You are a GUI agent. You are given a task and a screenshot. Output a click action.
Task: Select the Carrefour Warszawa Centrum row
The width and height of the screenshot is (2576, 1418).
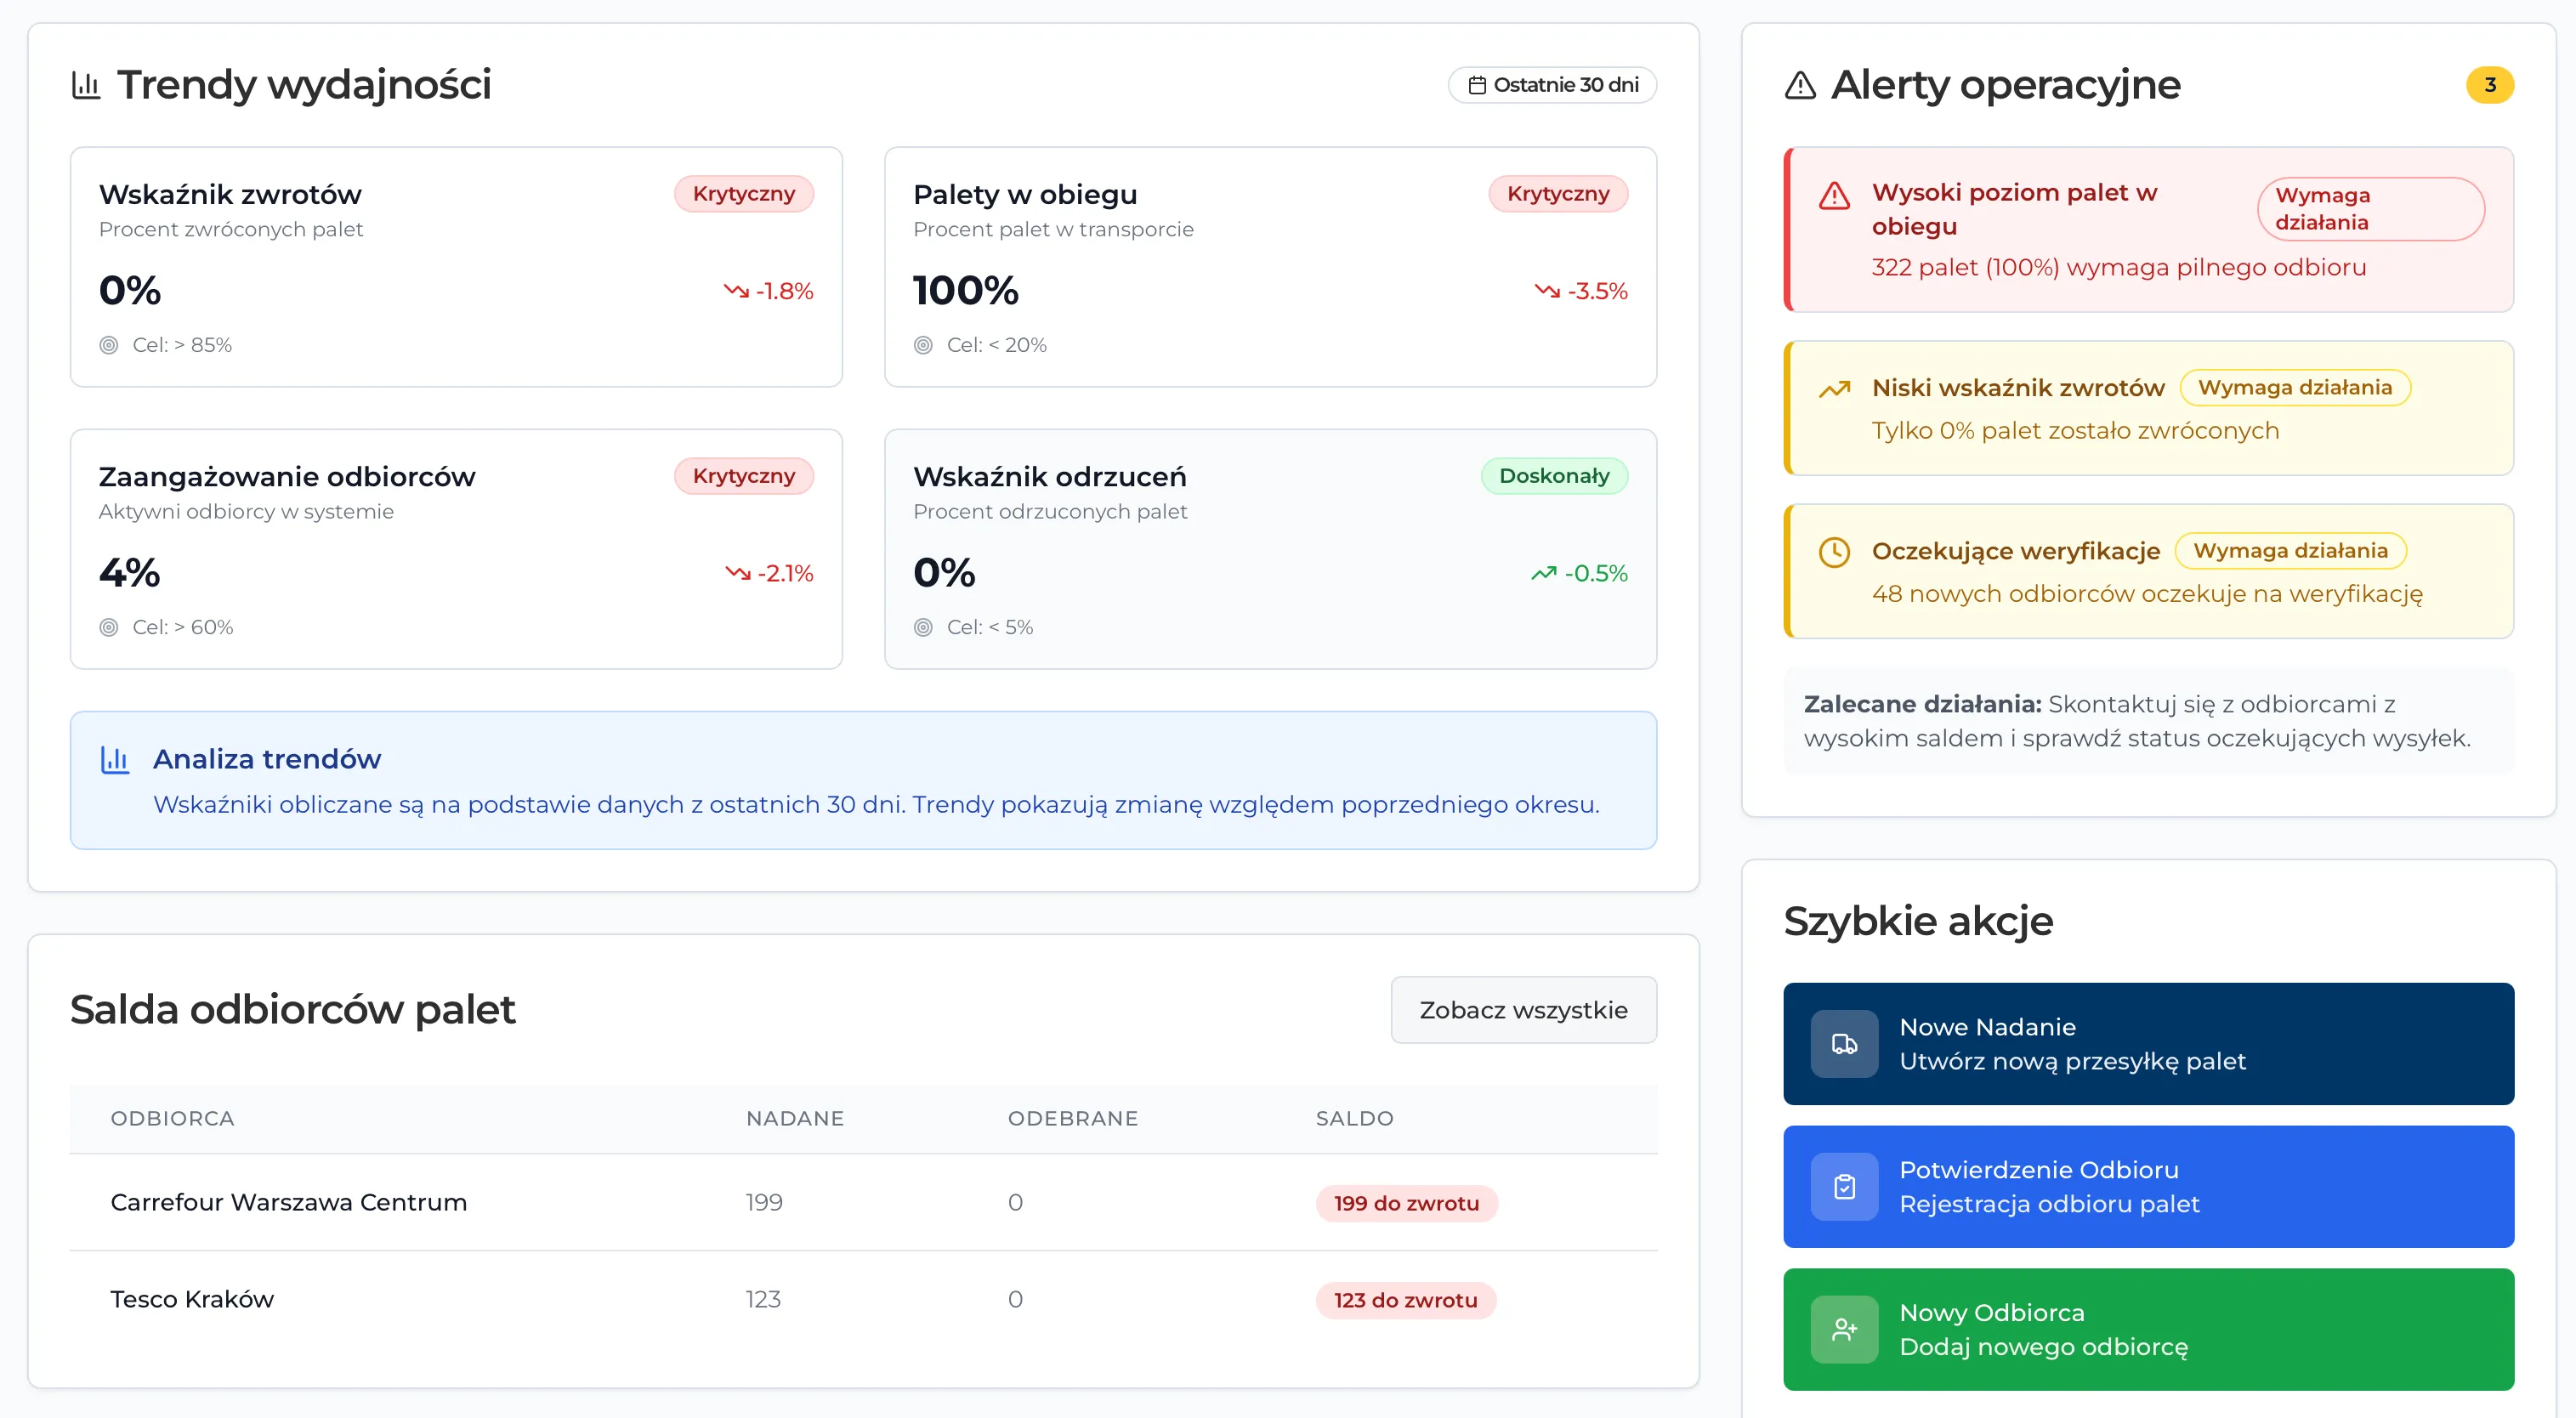pyautogui.click(x=288, y=1202)
